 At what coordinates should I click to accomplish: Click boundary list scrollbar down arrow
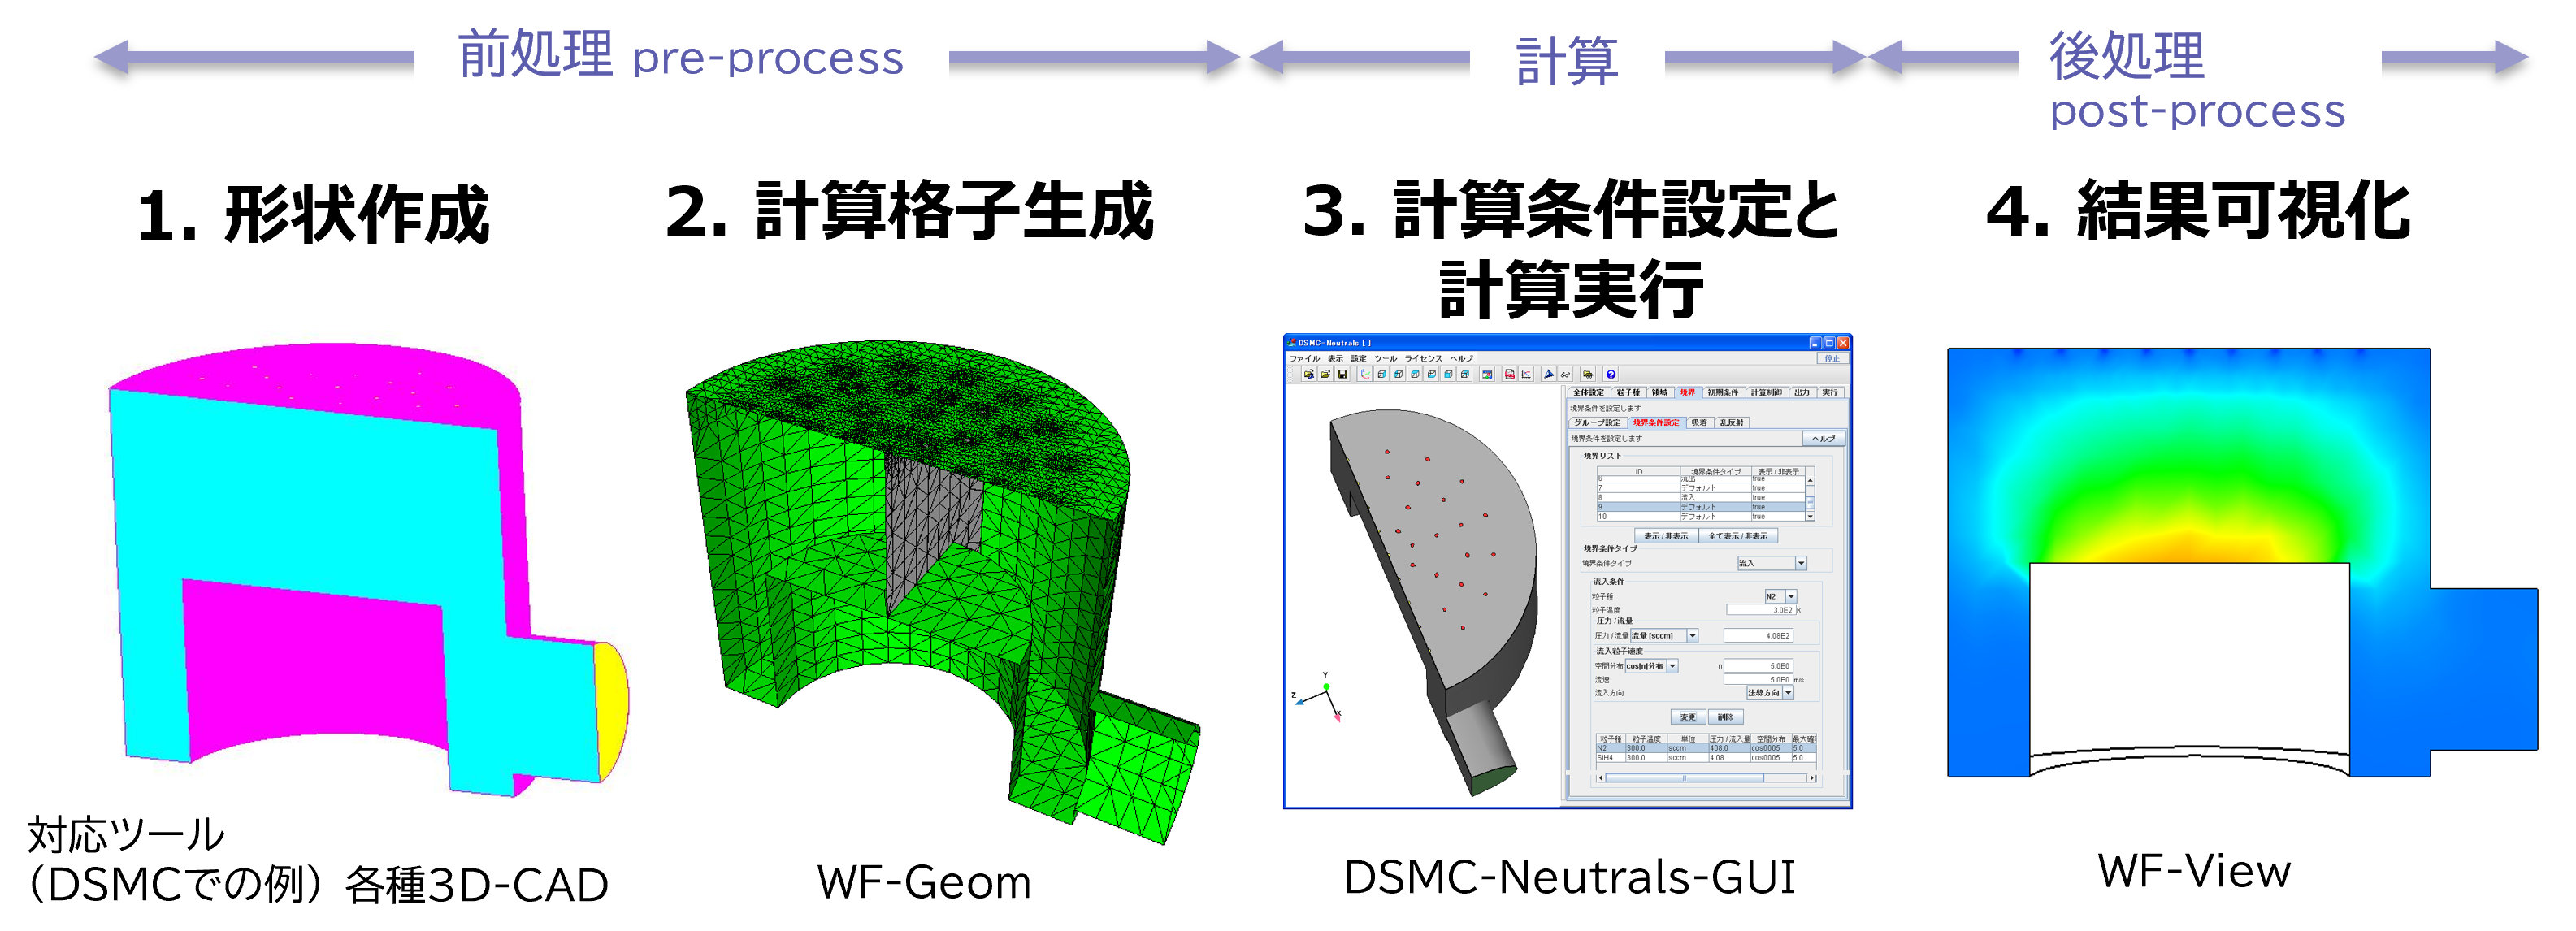point(1811,517)
